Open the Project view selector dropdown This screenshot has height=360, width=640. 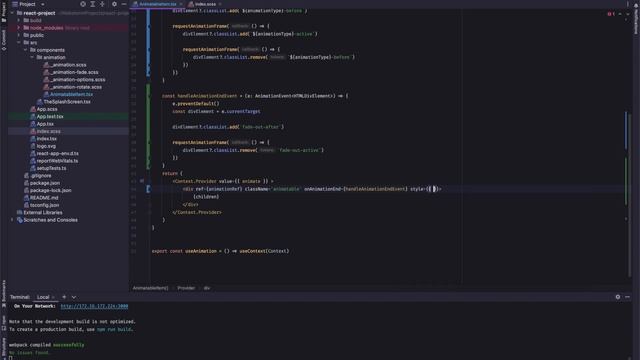tap(28, 4)
